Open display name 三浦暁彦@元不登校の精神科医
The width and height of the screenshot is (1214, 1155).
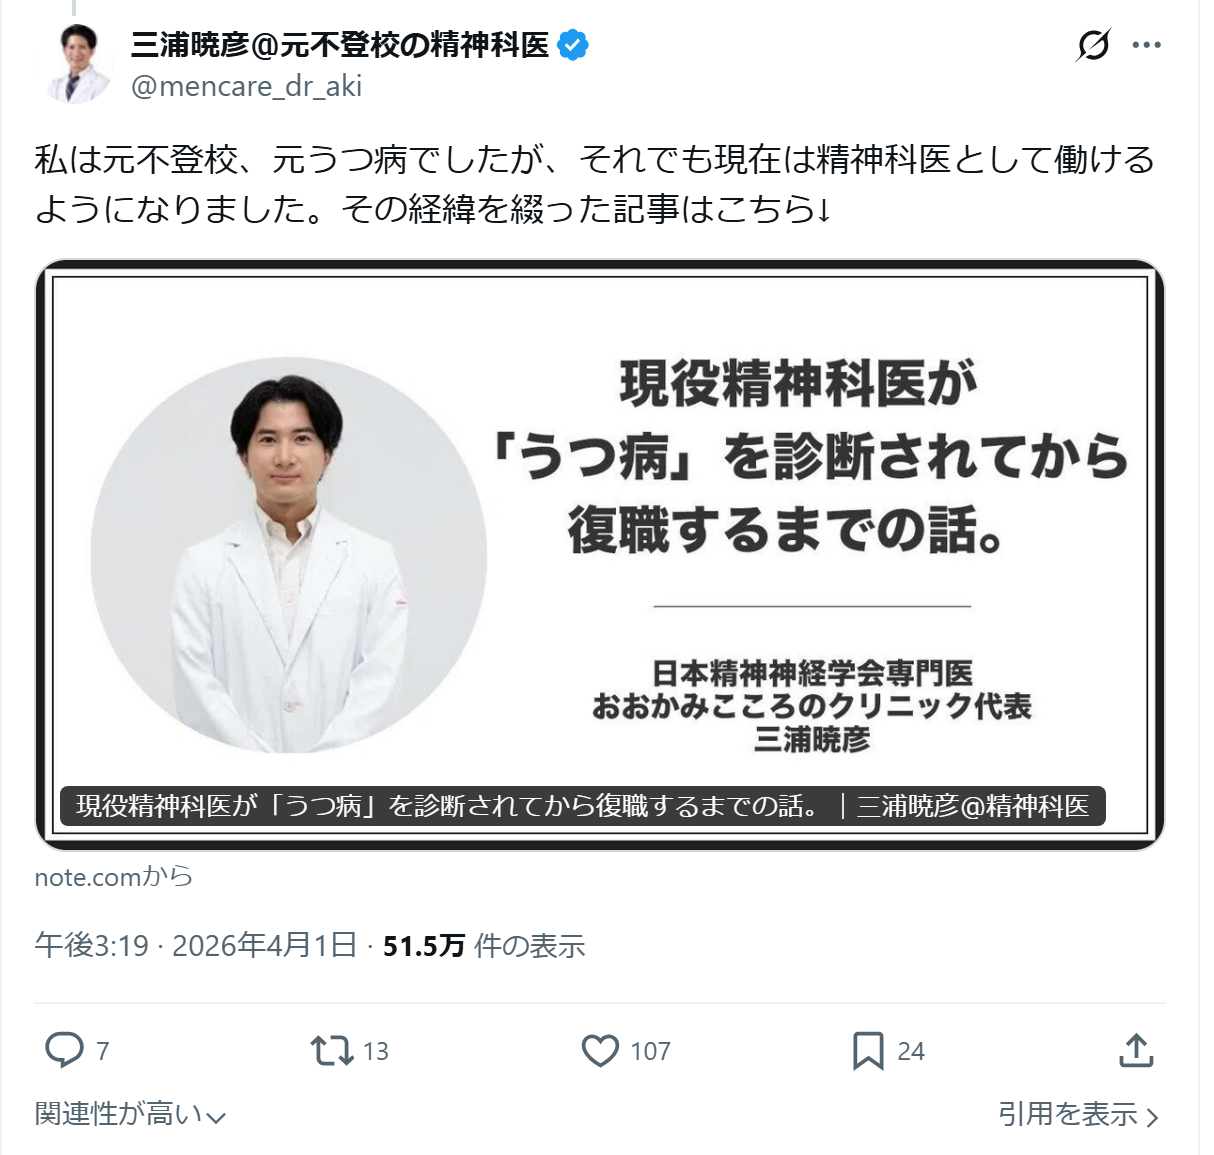[x=340, y=45]
